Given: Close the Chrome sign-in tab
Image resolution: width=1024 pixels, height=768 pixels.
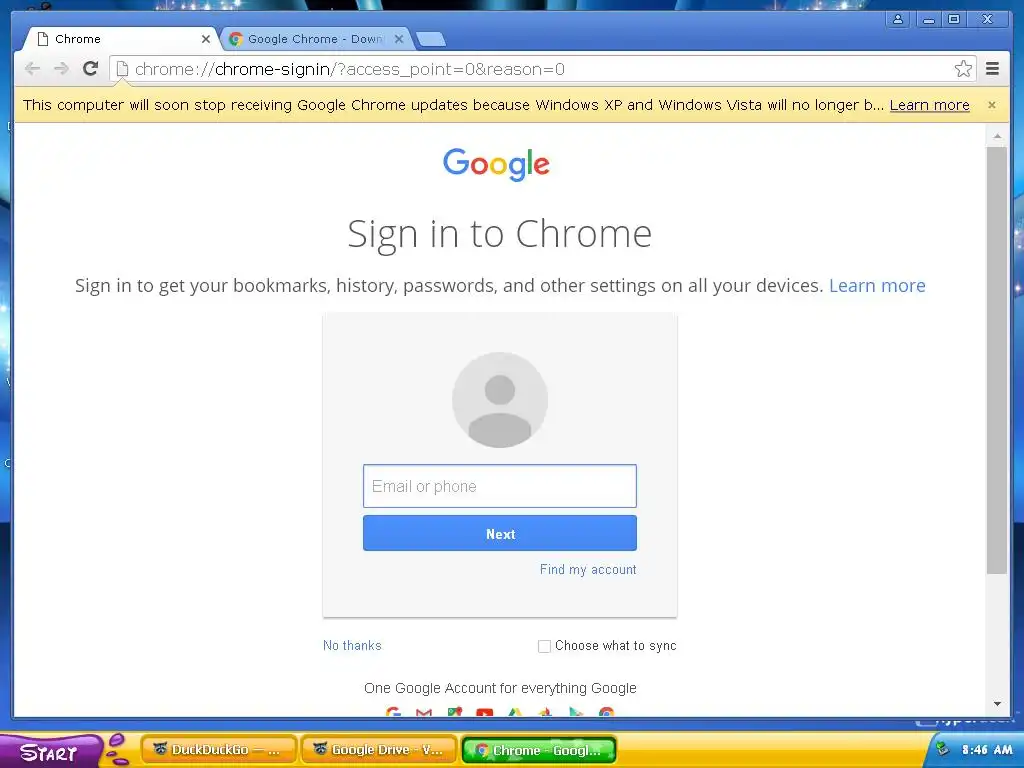Looking at the screenshot, I should 206,39.
